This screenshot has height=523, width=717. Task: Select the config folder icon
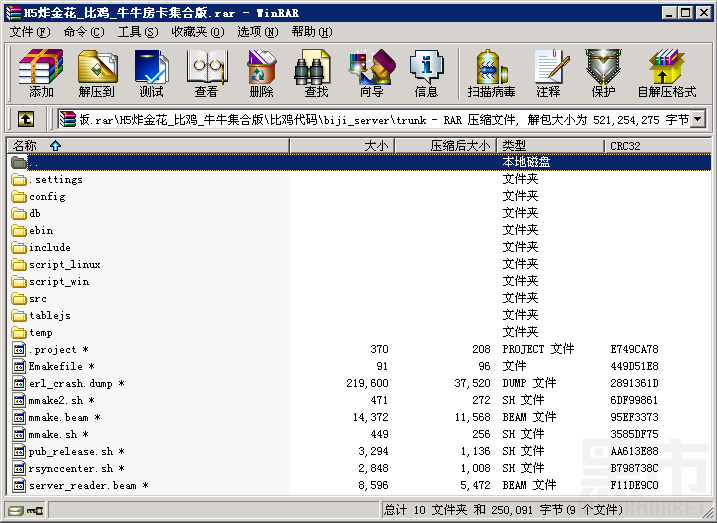[x=19, y=196]
